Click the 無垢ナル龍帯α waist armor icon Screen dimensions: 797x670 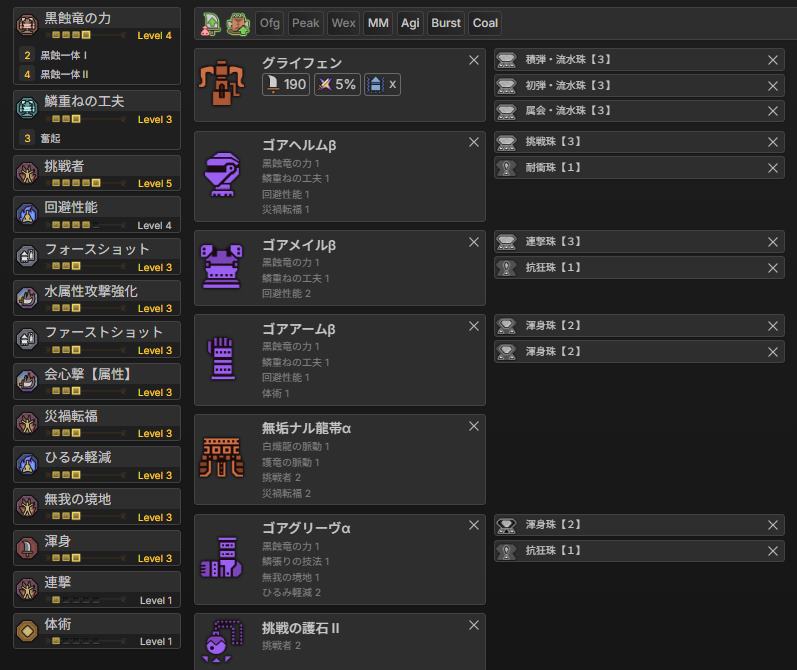[221, 458]
